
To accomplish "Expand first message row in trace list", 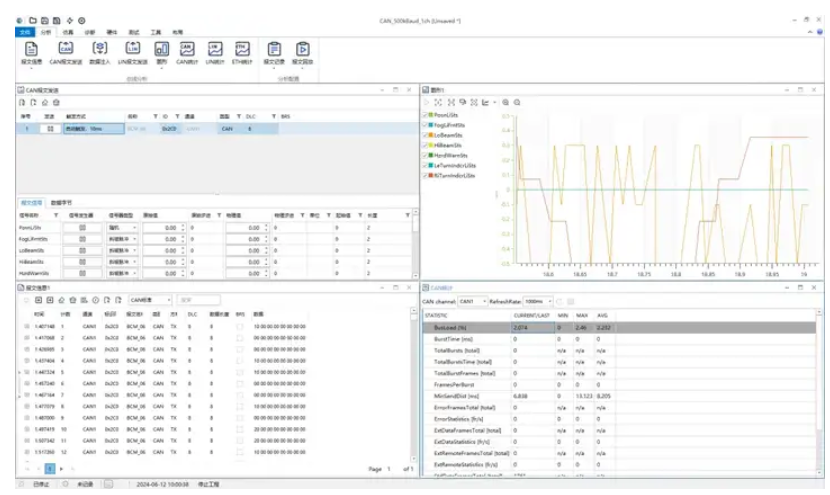I will tap(27, 326).
